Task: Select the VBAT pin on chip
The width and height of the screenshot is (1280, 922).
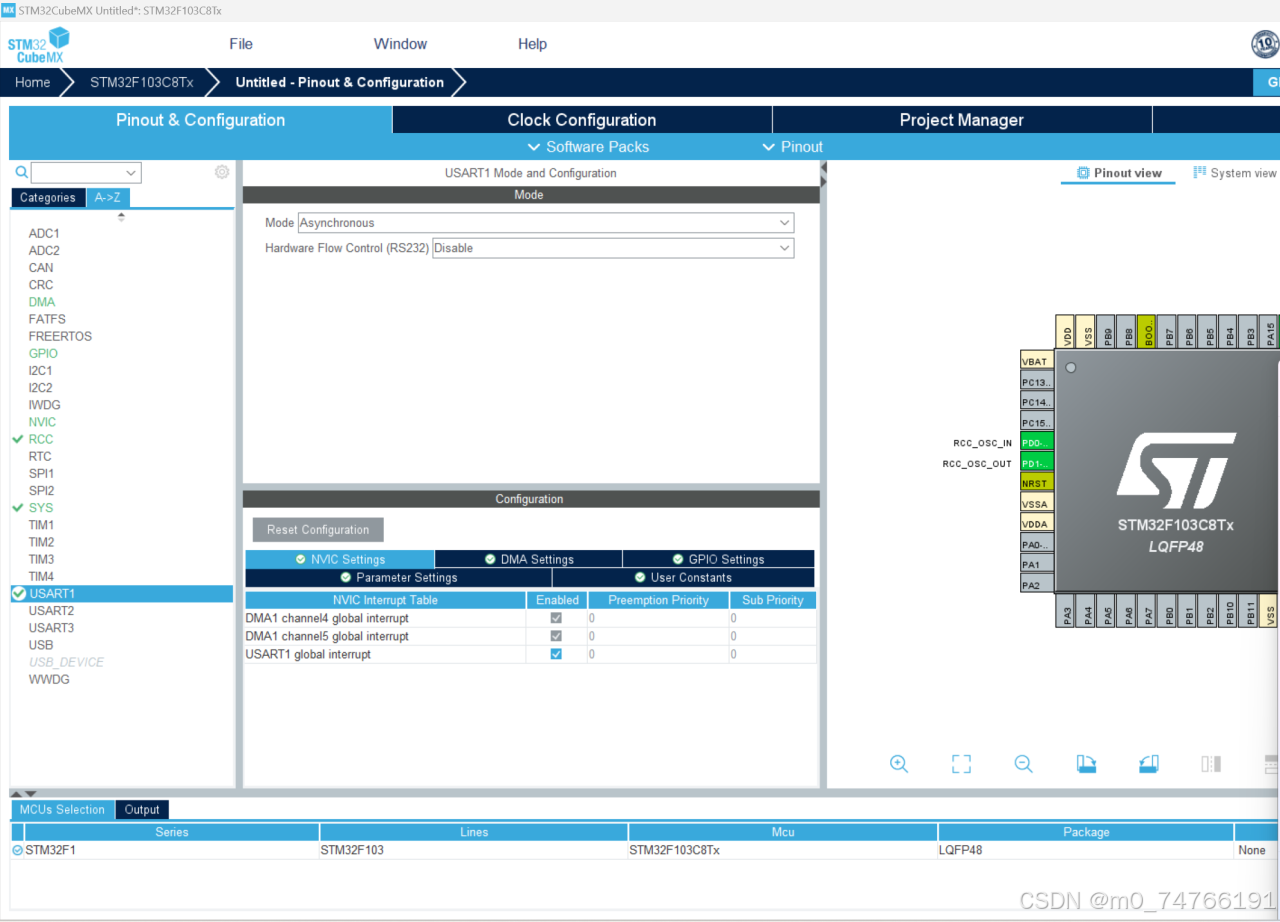Action: coord(1036,362)
